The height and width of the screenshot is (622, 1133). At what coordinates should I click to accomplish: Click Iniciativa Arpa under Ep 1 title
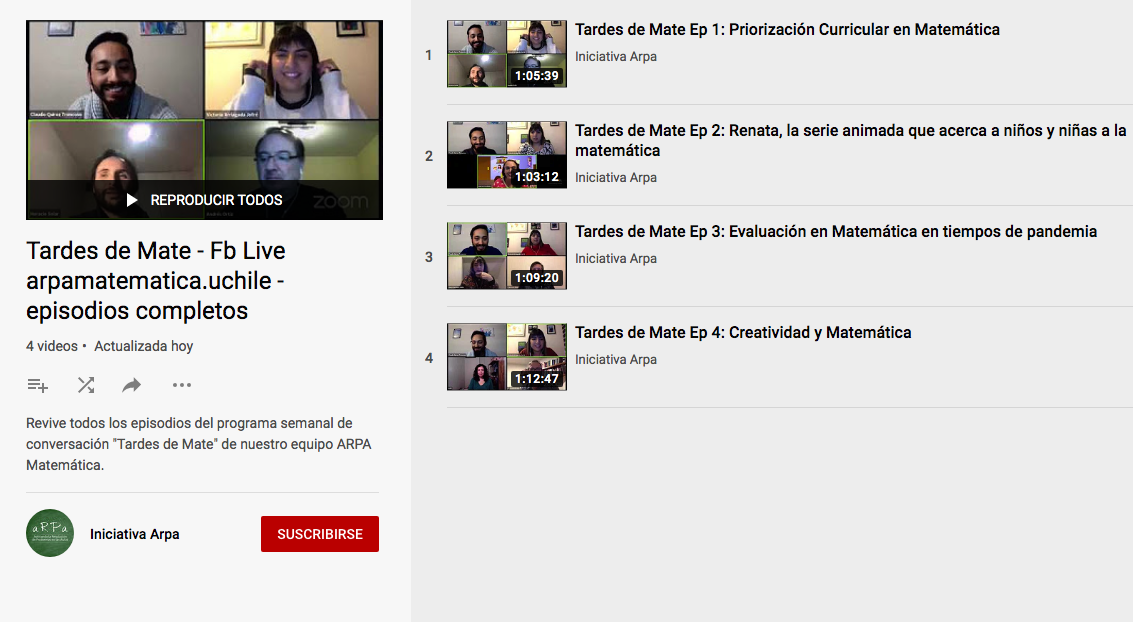[x=616, y=56]
